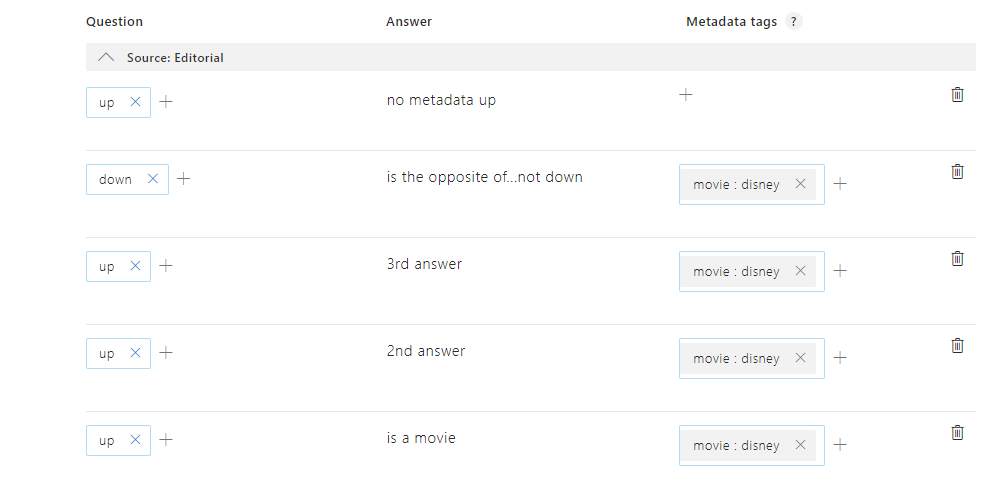Add metadata tag next to 'is a movie' tag

tap(840, 445)
